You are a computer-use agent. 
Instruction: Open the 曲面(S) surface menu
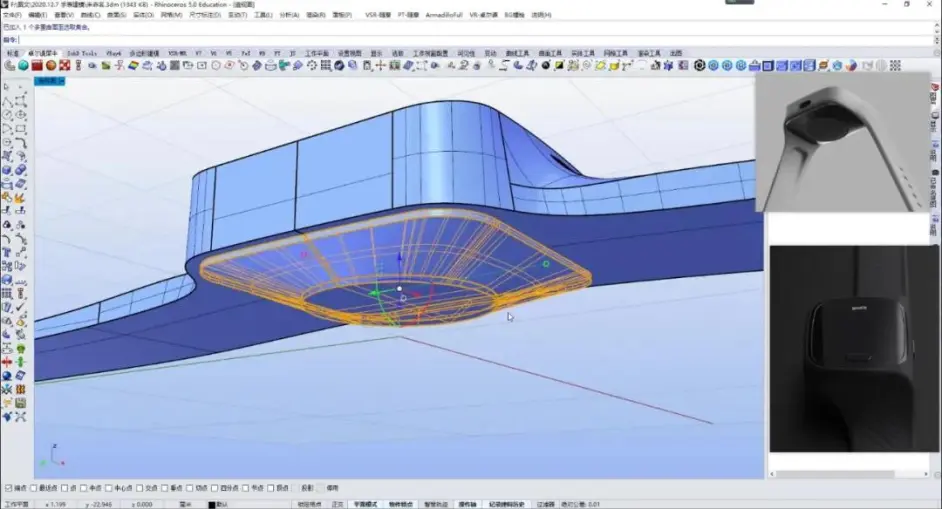117,14
